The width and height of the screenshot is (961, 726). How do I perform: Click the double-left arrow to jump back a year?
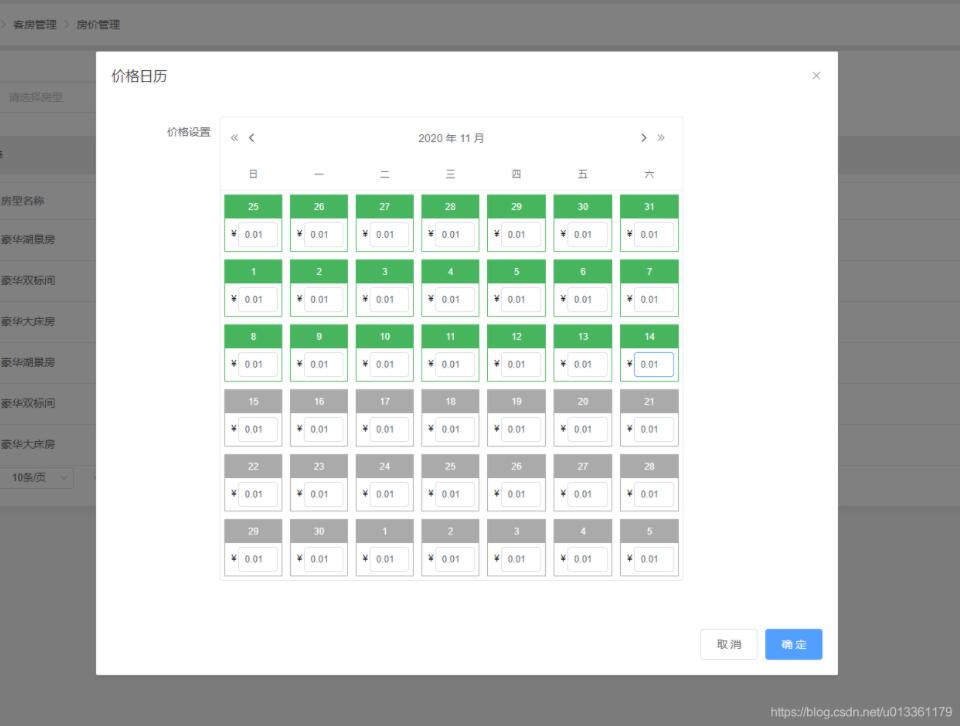(233, 137)
